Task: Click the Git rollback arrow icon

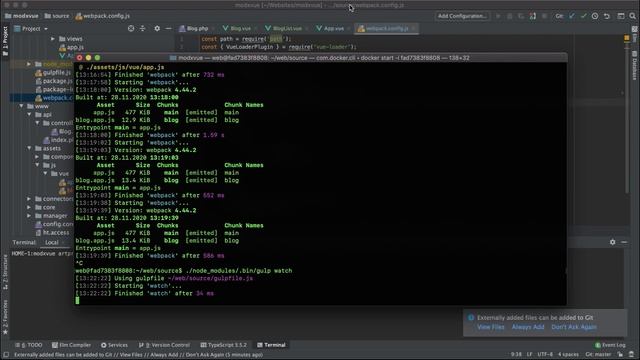Action: [x=607, y=16]
